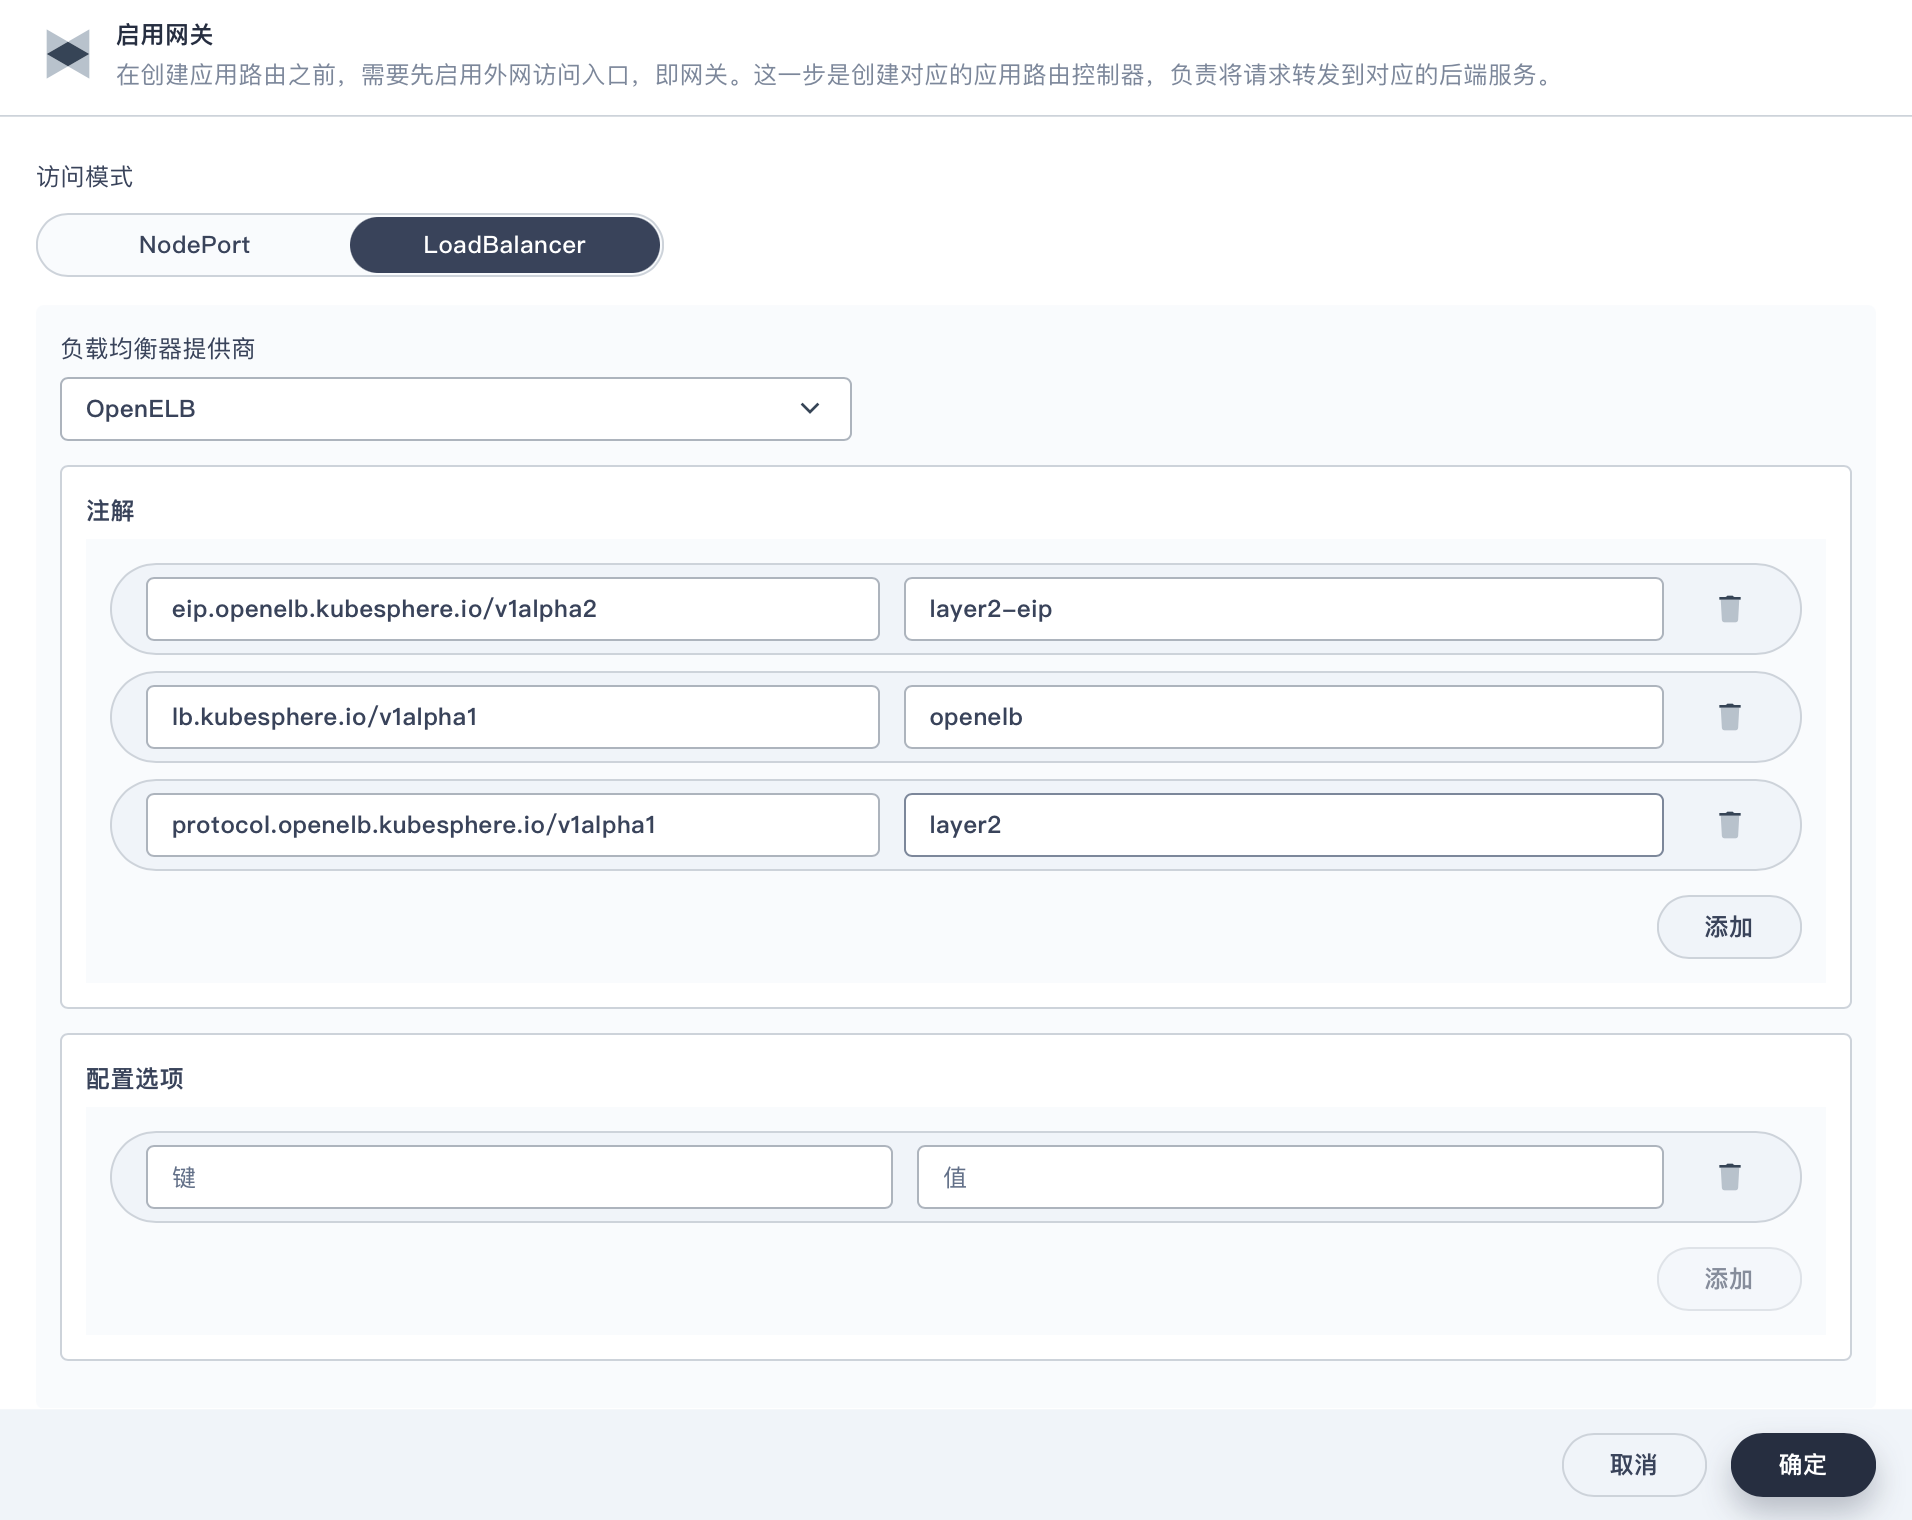The height and width of the screenshot is (1520, 1912).
Task: Edit the layer2-eip value field
Action: (1282, 609)
